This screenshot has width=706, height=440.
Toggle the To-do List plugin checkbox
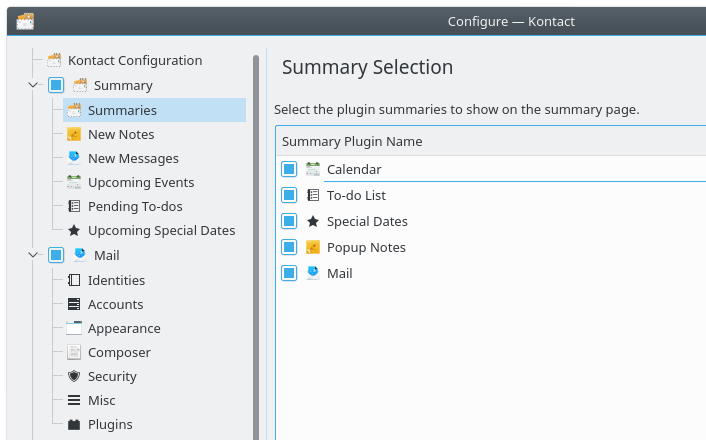pyautogui.click(x=289, y=196)
